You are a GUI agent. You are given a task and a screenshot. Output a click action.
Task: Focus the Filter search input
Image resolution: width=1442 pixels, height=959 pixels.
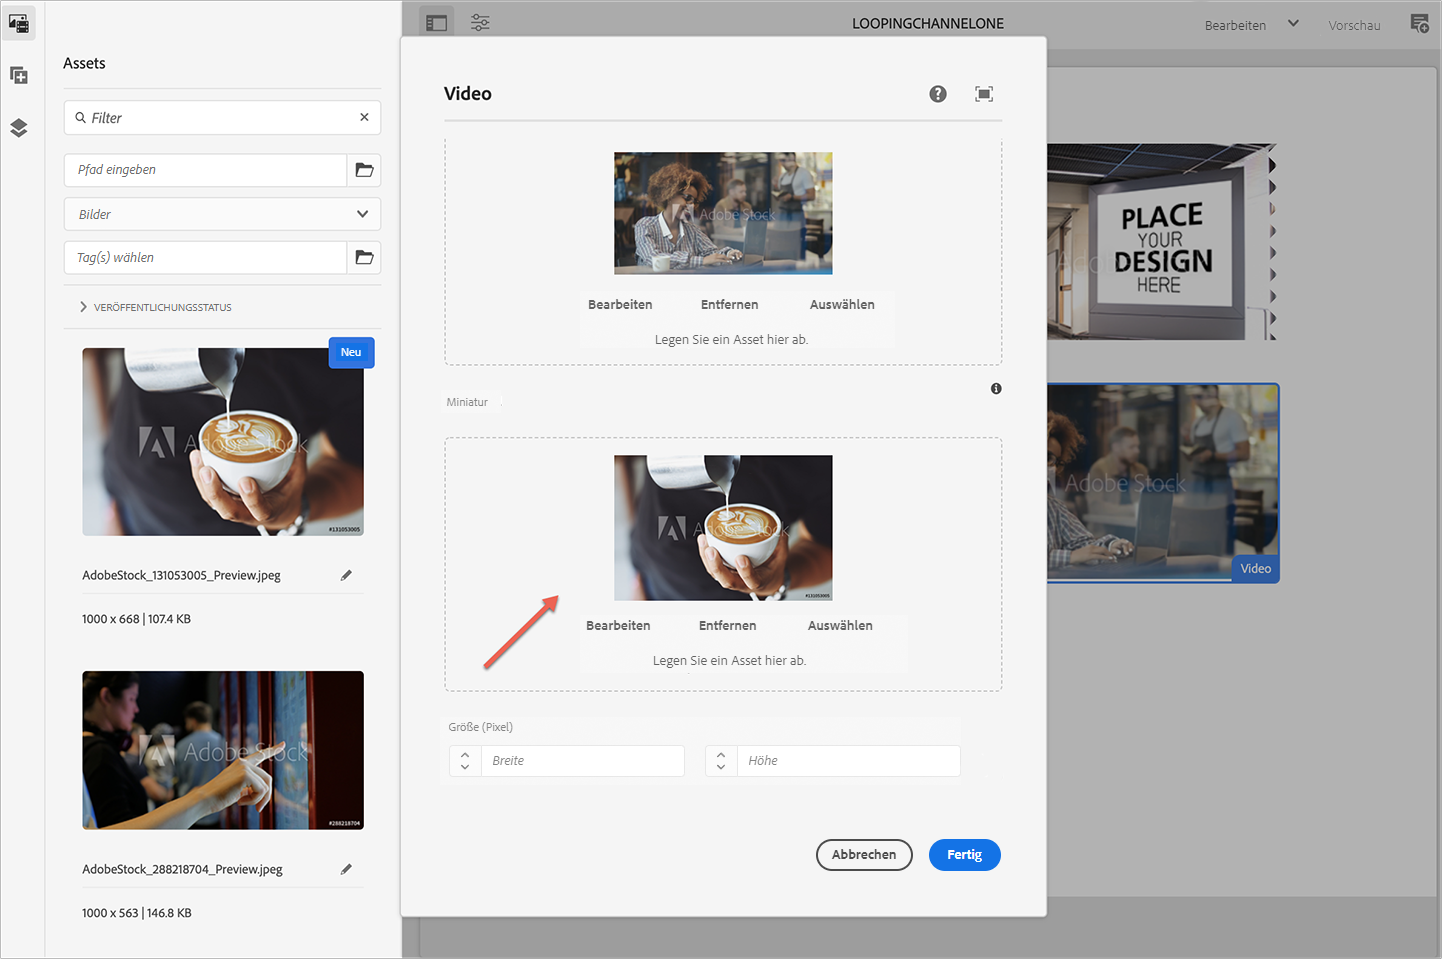220,118
